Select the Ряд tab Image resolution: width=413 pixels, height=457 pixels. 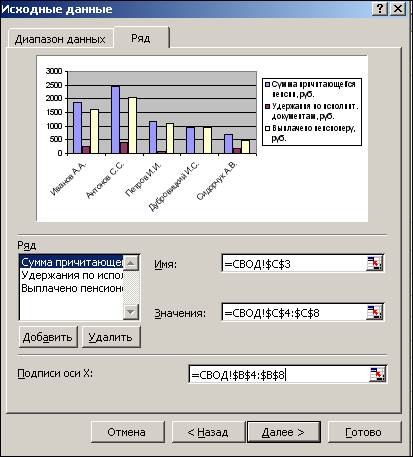point(141,38)
